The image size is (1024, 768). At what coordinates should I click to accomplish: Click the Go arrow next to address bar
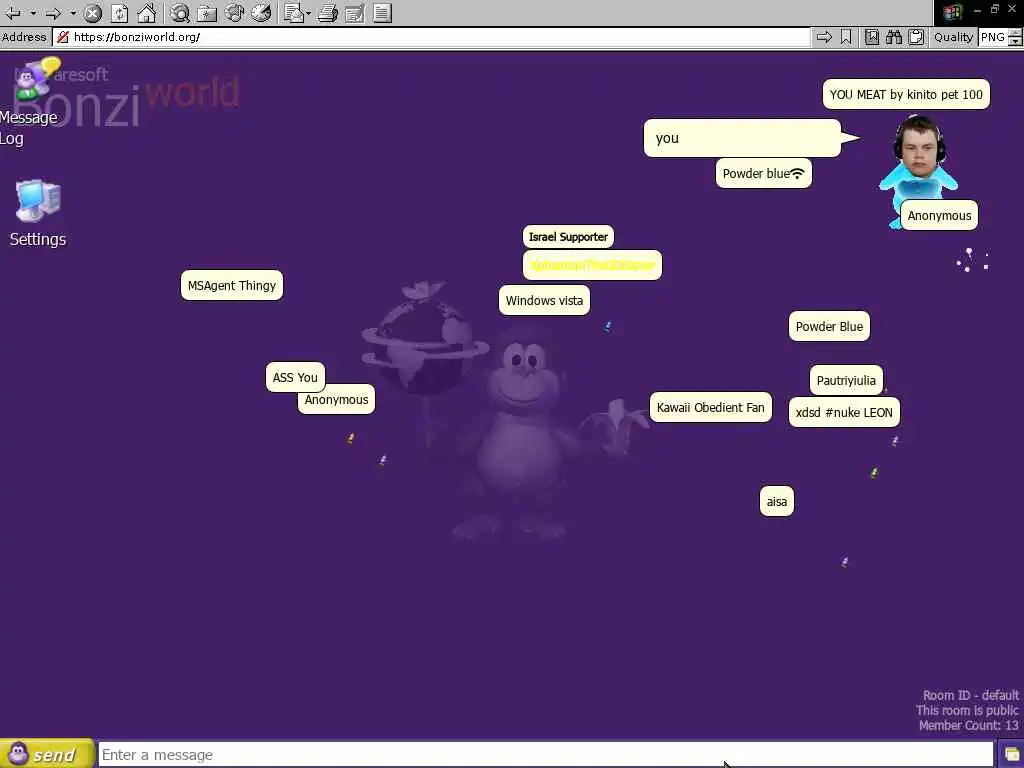click(x=824, y=37)
